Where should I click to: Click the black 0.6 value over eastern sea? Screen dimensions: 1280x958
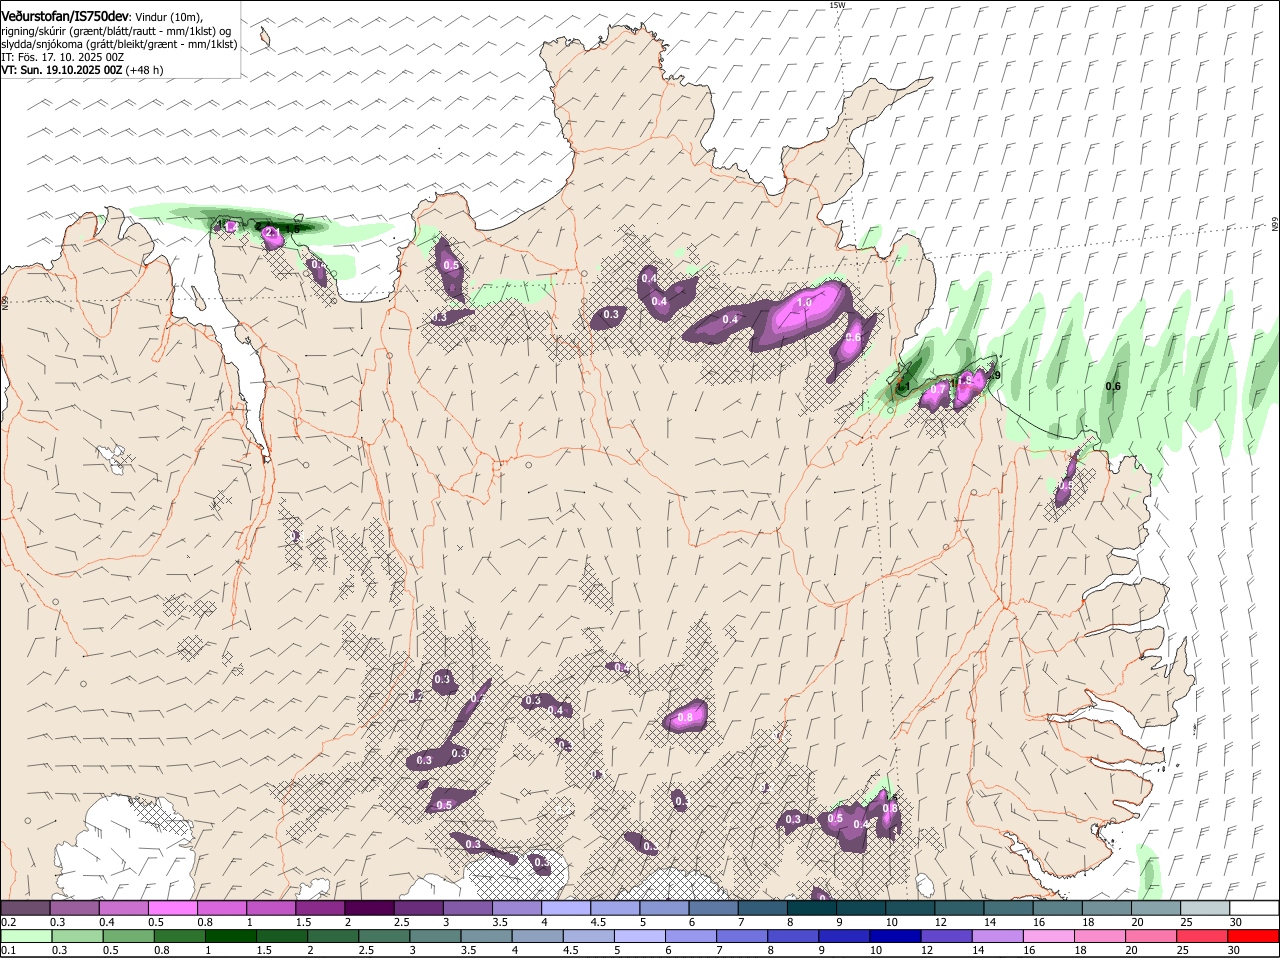point(1113,386)
